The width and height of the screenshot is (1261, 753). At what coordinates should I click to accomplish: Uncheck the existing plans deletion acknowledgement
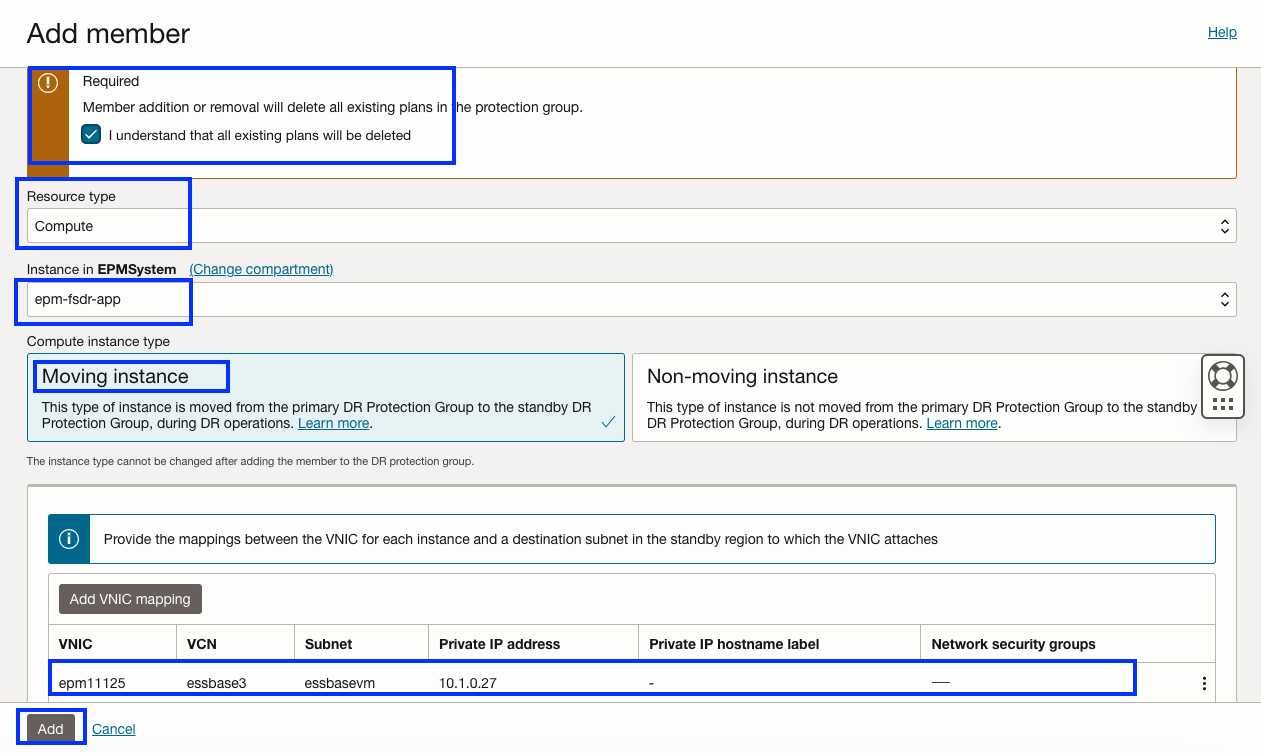point(91,134)
